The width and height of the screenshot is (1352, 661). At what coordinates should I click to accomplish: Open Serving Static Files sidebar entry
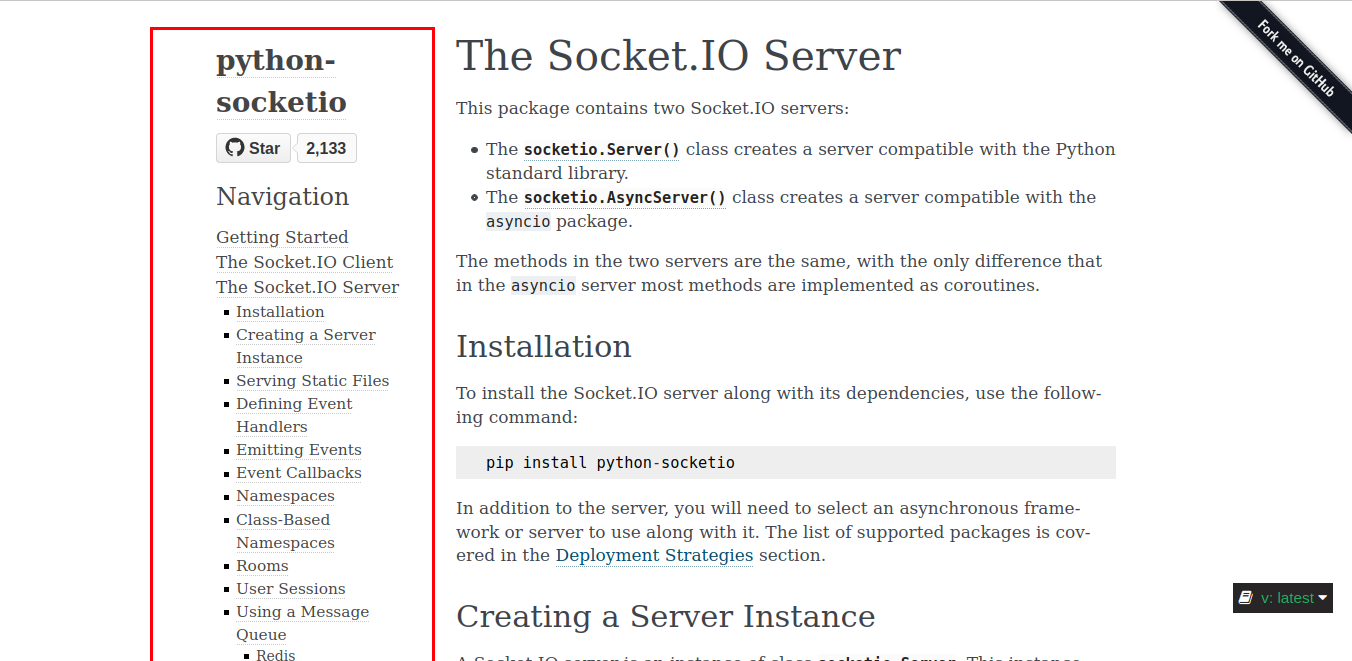(x=312, y=381)
